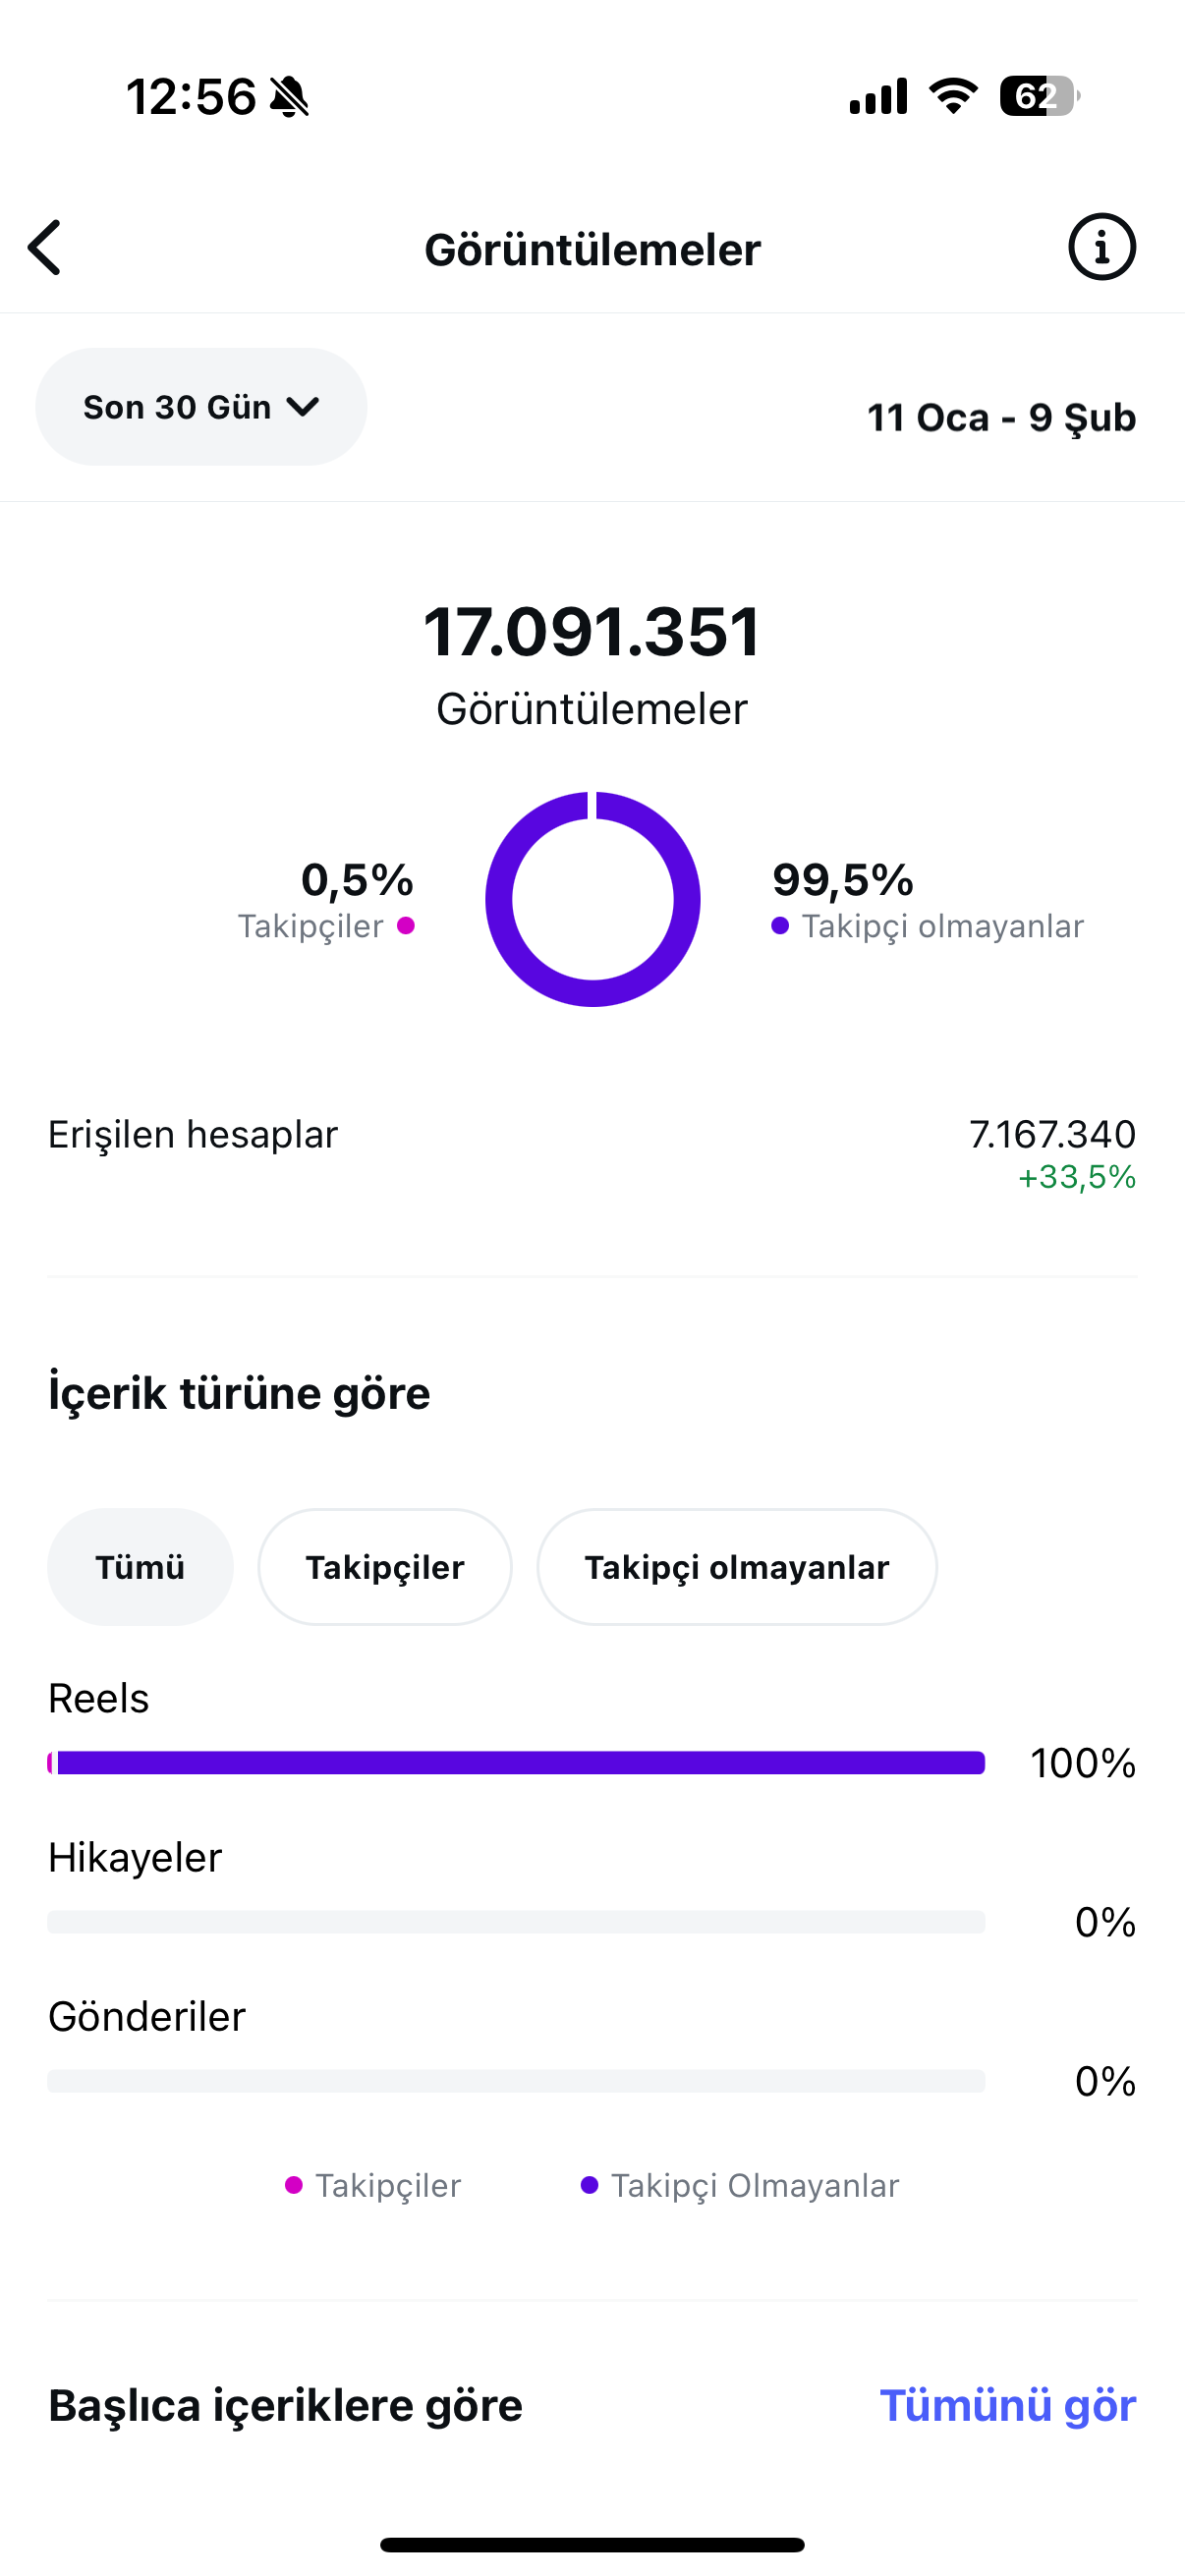Tap the Hikayeler empty bar
The image size is (1185, 2576).
(516, 1922)
